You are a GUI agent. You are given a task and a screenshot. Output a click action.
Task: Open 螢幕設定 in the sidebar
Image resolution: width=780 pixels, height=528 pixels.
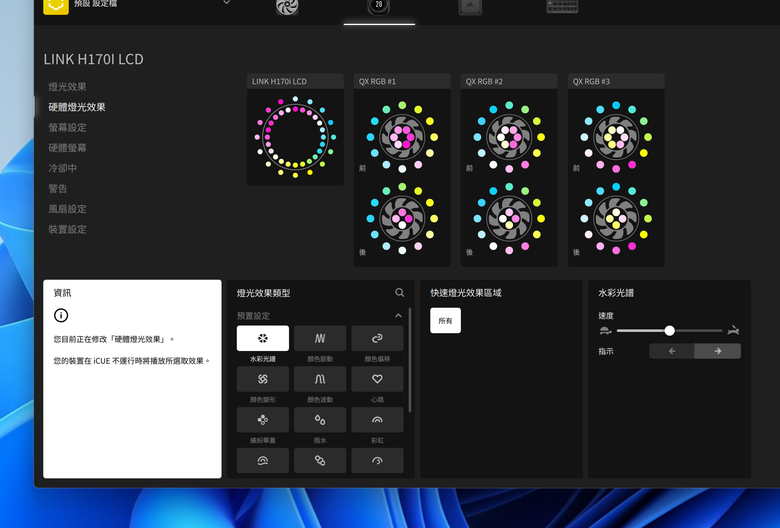67,127
